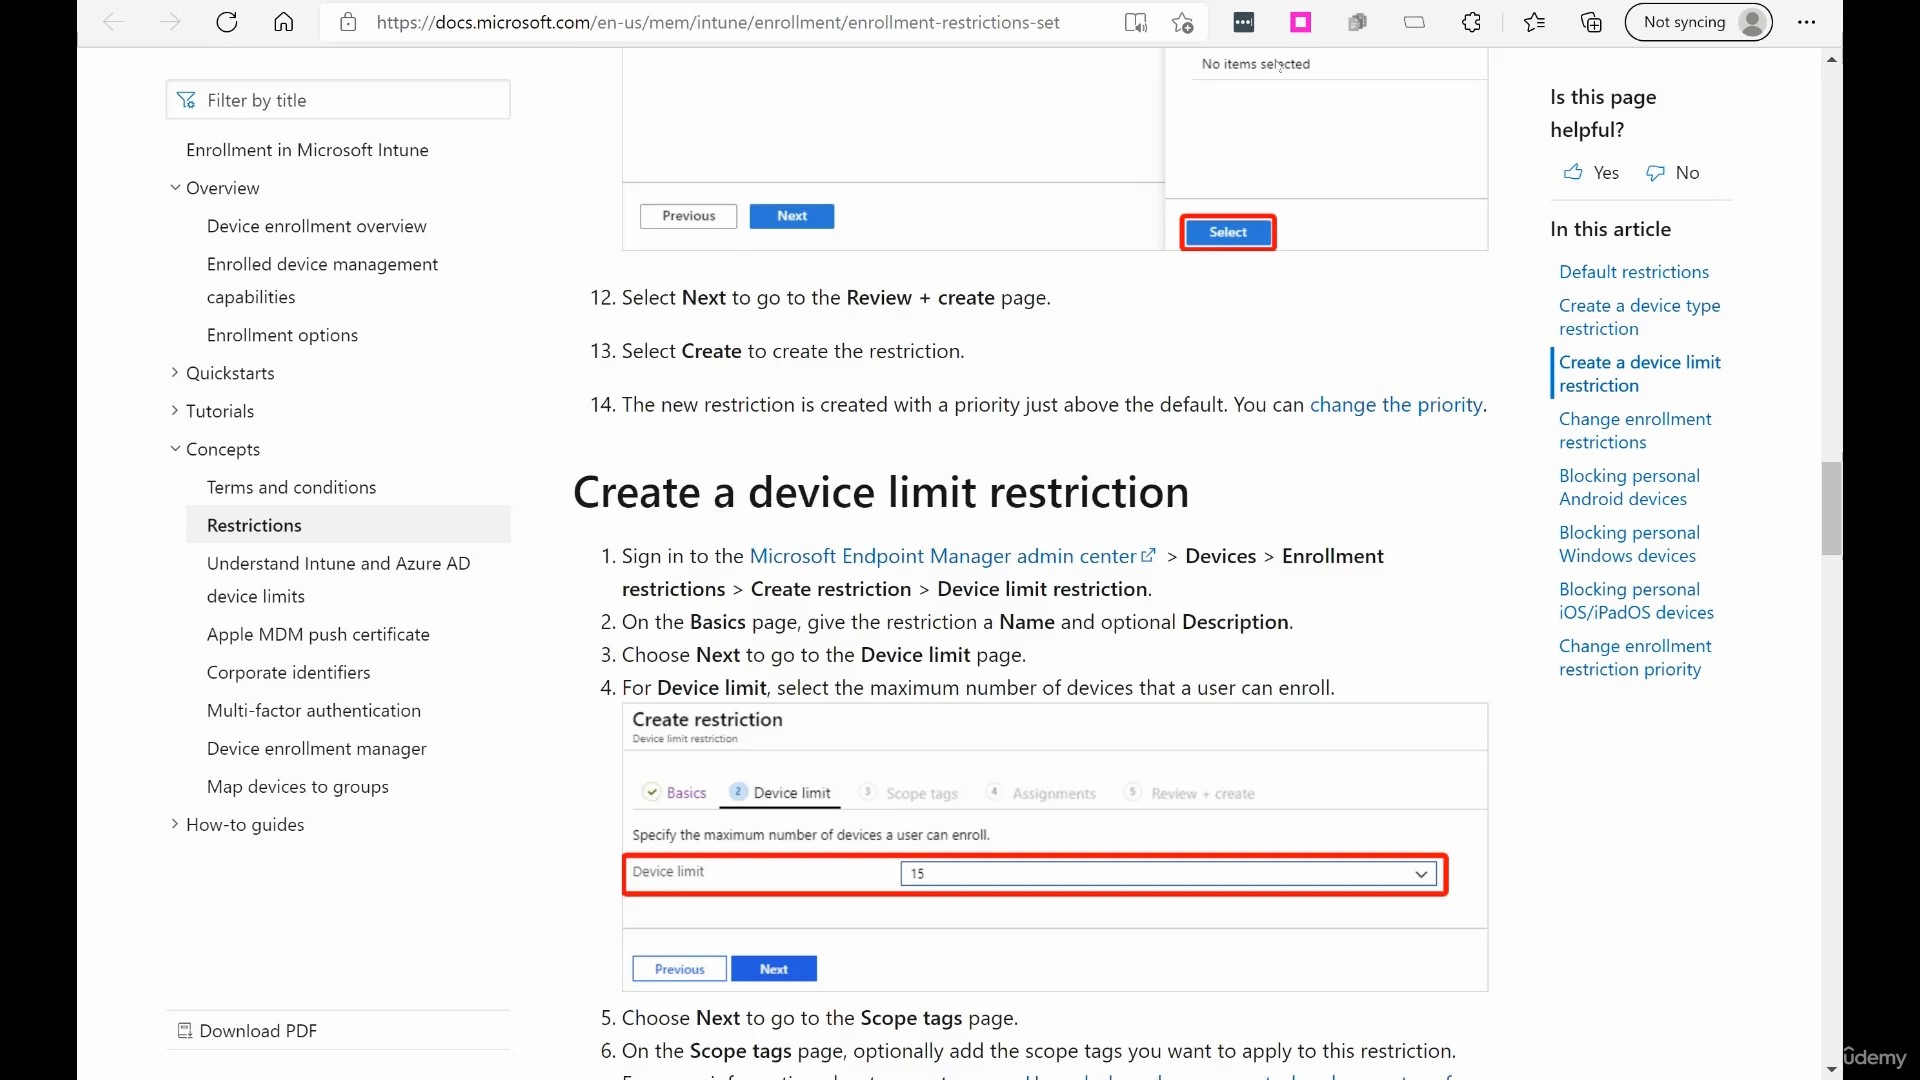Jump to Change enrollment restriction priority
The image size is (1920, 1080).
(x=1635, y=659)
